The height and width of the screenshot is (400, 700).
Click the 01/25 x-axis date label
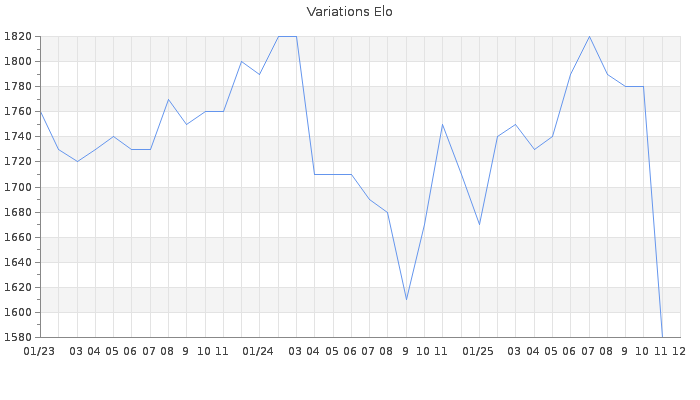point(479,351)
